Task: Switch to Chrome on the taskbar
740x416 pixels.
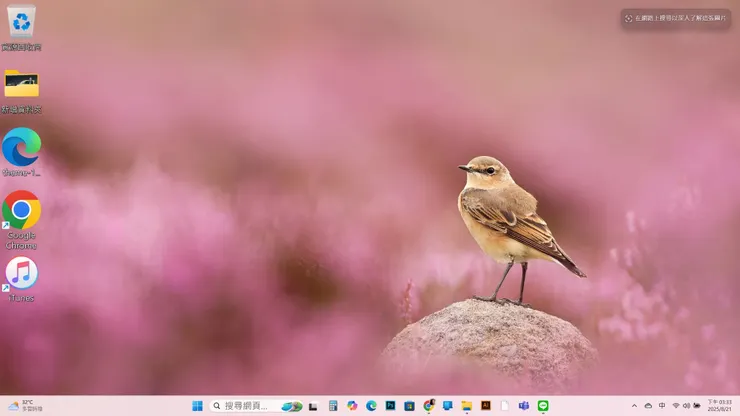Action: point(429,406)
